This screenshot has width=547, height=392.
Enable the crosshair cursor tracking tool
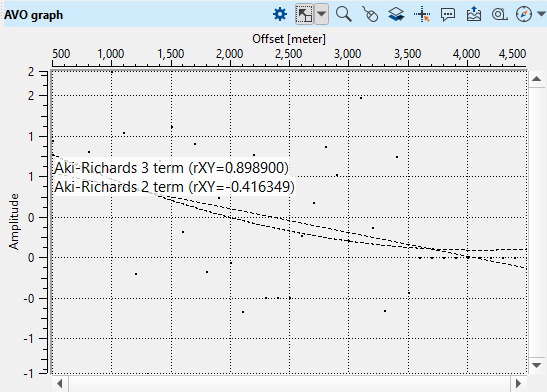[422, 15]
